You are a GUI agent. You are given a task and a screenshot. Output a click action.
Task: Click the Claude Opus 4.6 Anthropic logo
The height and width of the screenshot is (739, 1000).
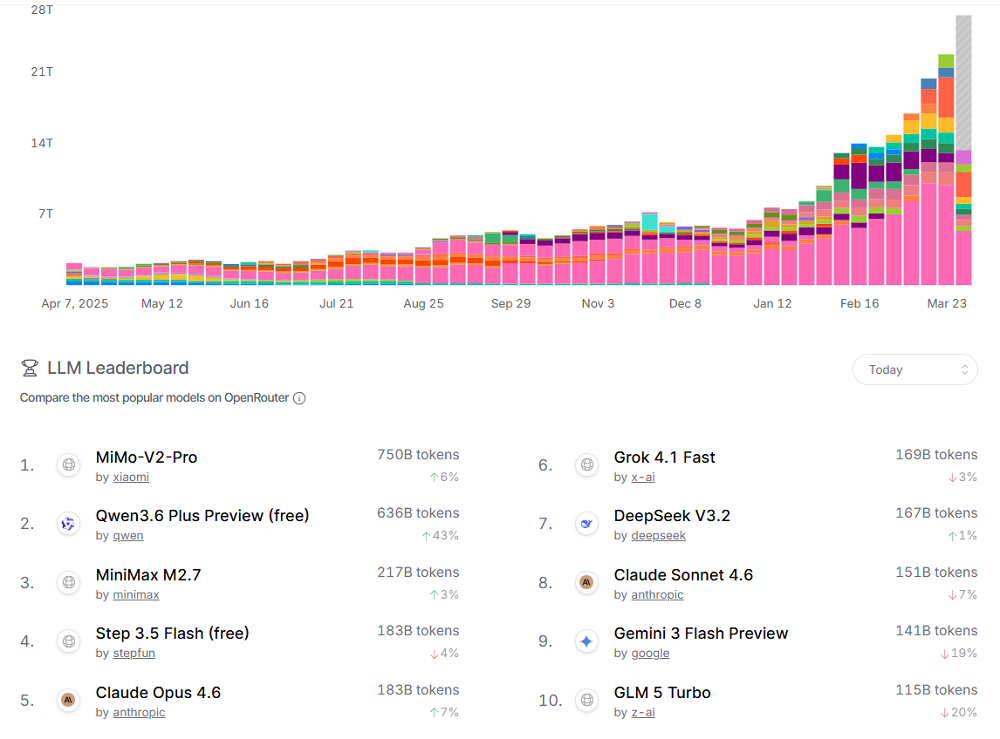68,700
